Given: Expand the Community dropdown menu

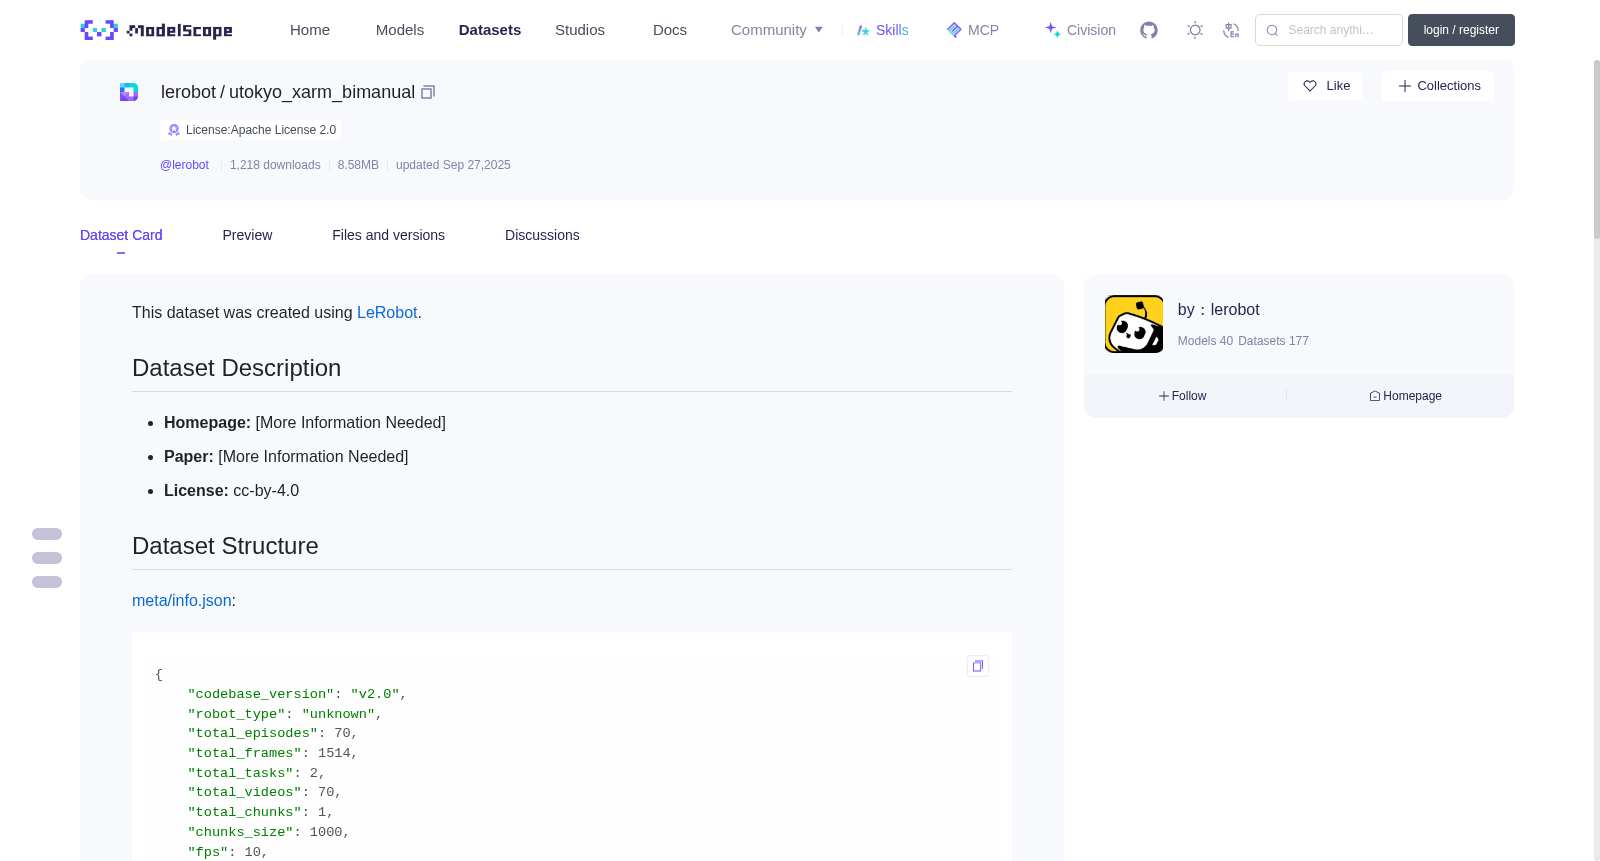Looking at the screenshot, I should coord(777,30).
